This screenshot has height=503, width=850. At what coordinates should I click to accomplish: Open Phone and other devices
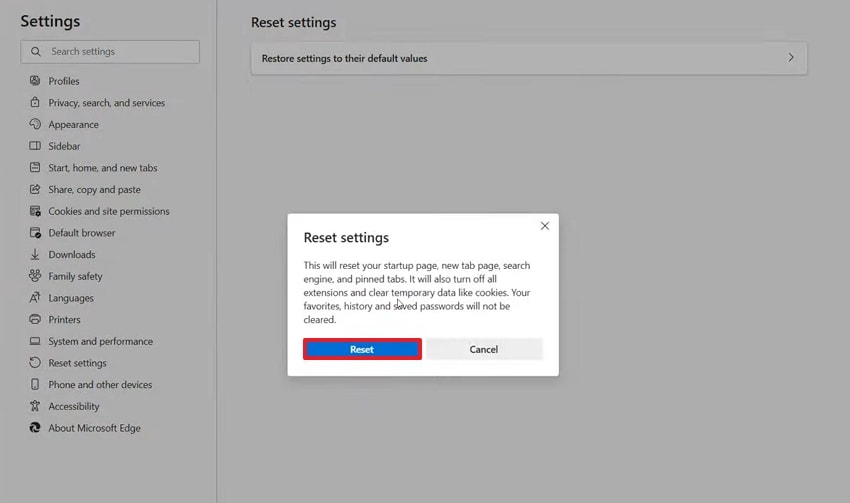pyautogui.click(x=100, y=385)
